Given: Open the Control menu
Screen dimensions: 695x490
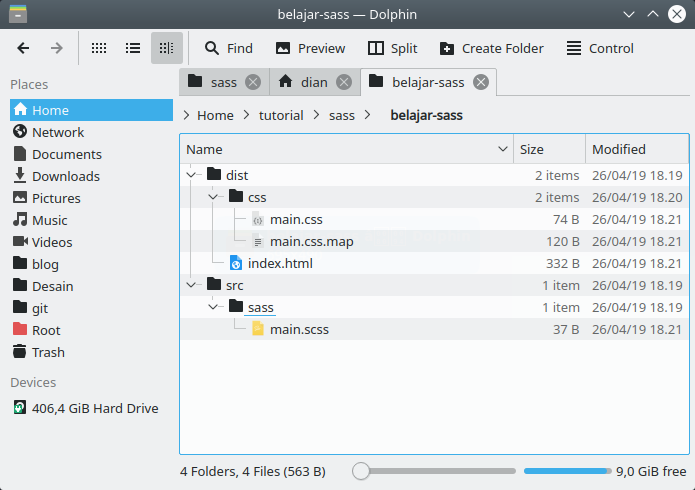Looking at the screenshot, I should coord(600,48).
